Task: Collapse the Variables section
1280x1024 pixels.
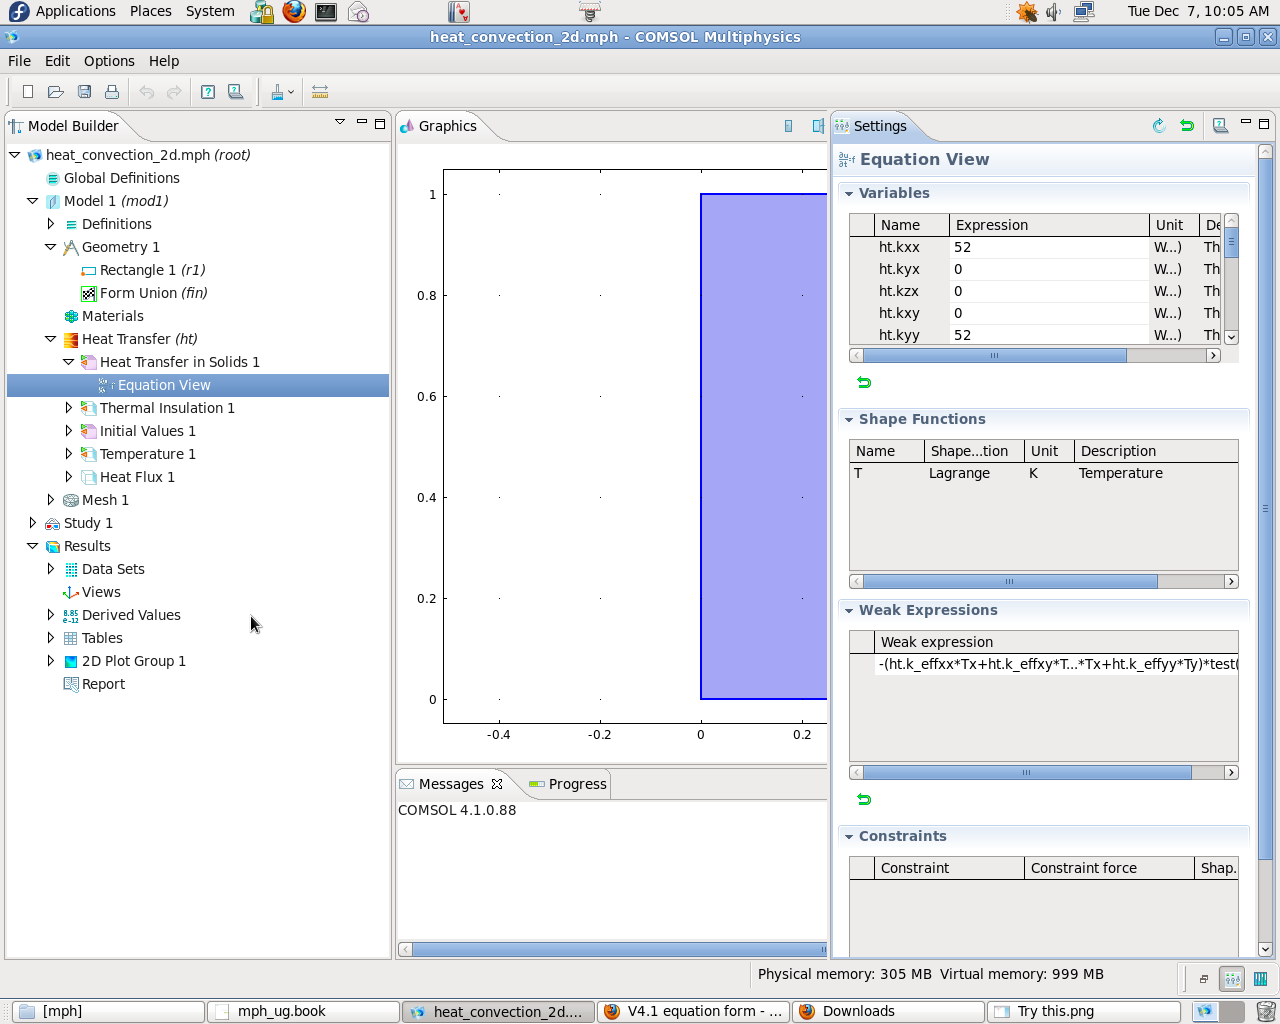Action: pos(849,193)
